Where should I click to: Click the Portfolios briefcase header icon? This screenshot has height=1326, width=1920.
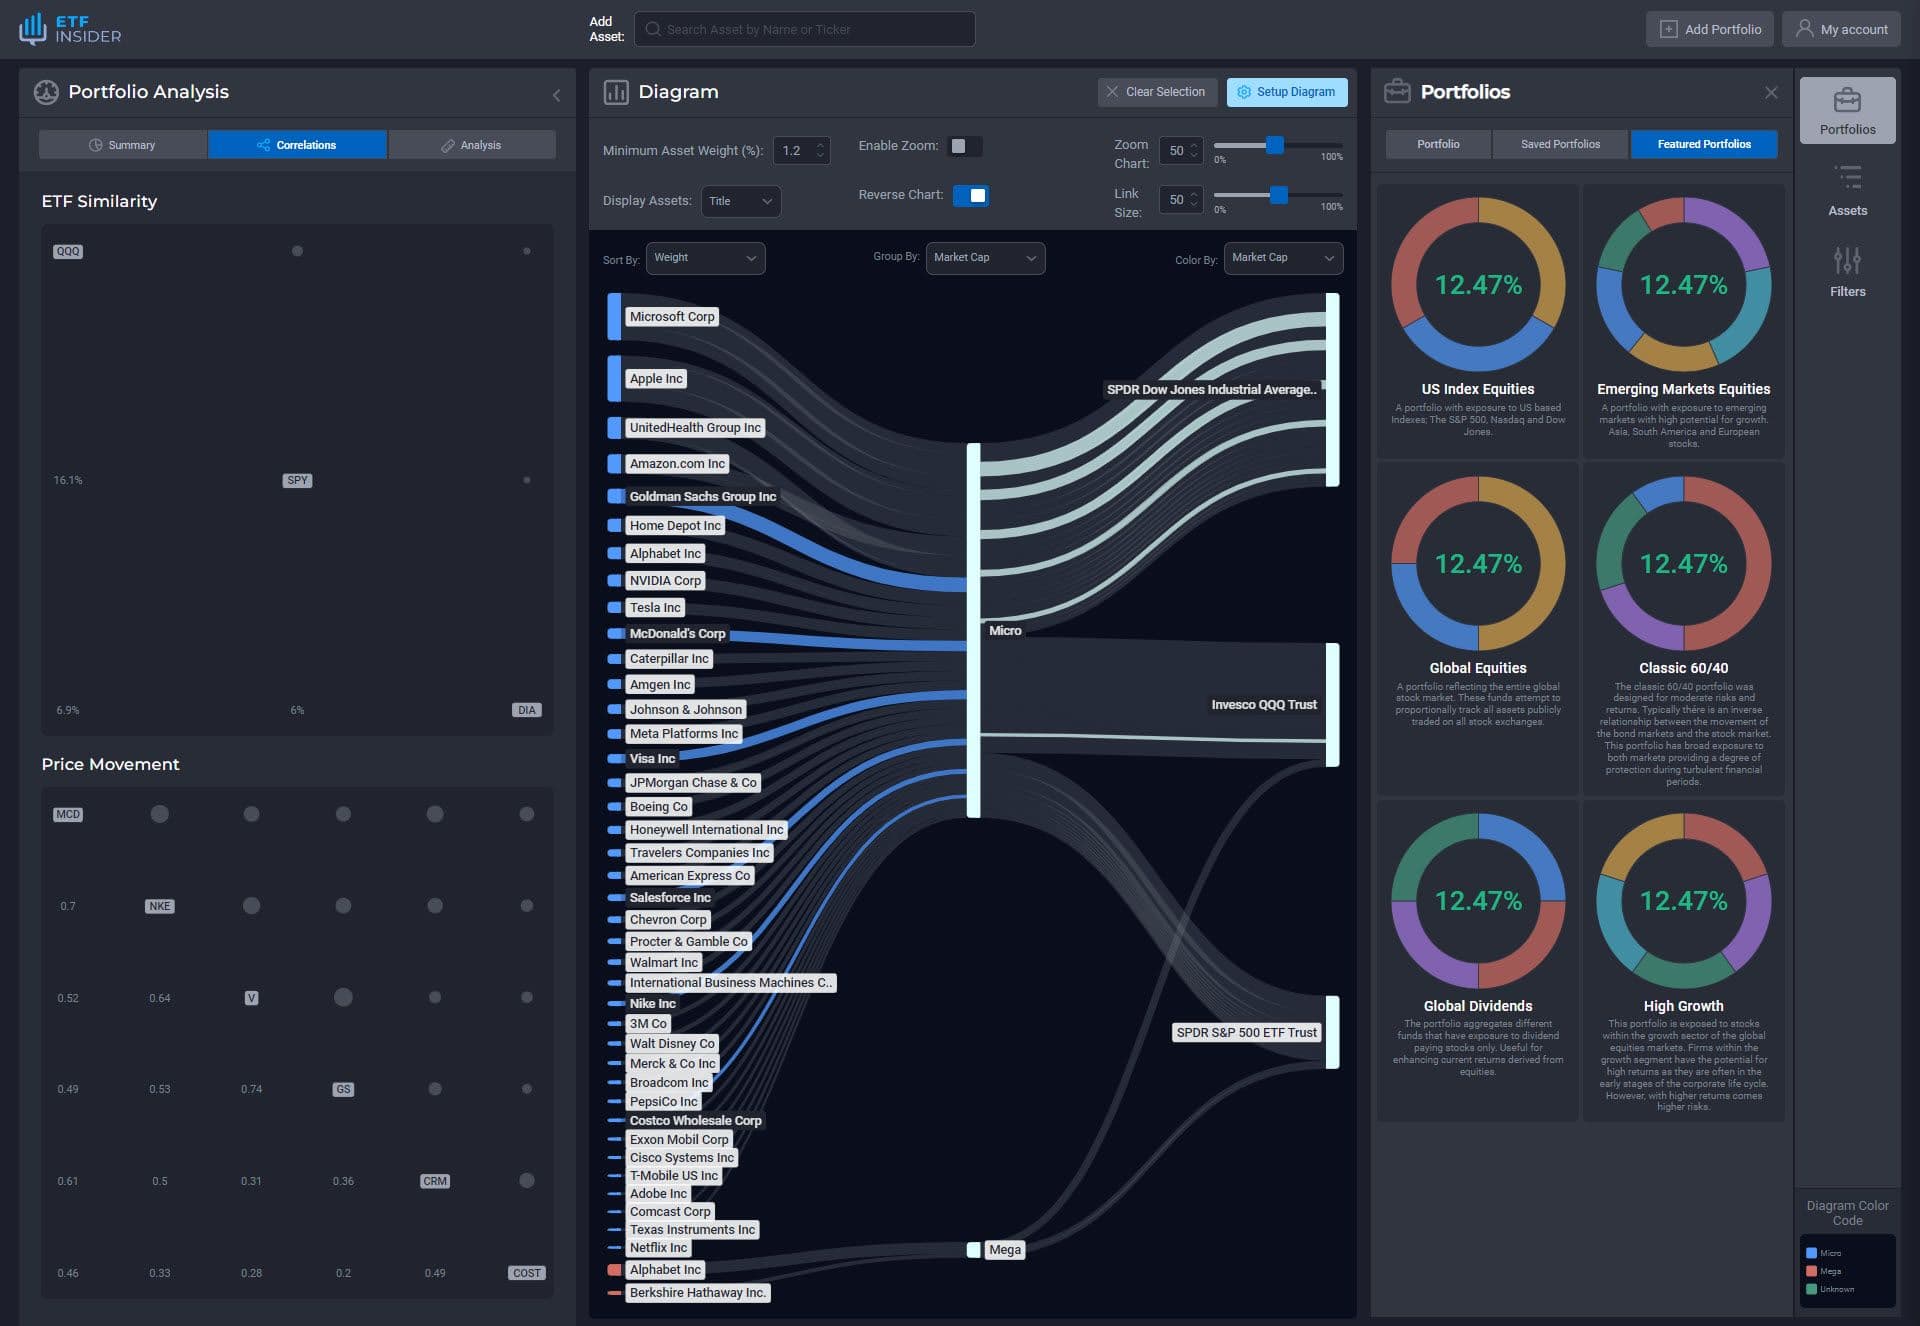pos(1397,92)
